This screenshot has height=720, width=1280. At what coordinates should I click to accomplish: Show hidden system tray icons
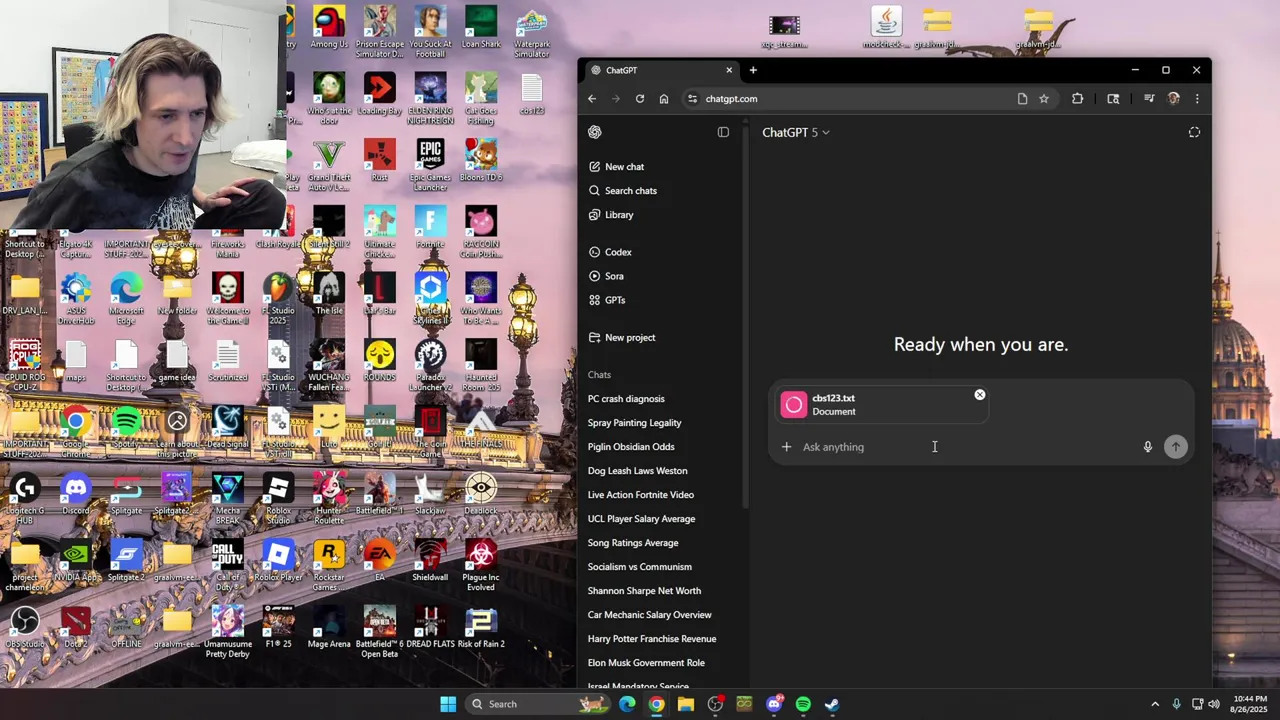[x=1155, y=704]
